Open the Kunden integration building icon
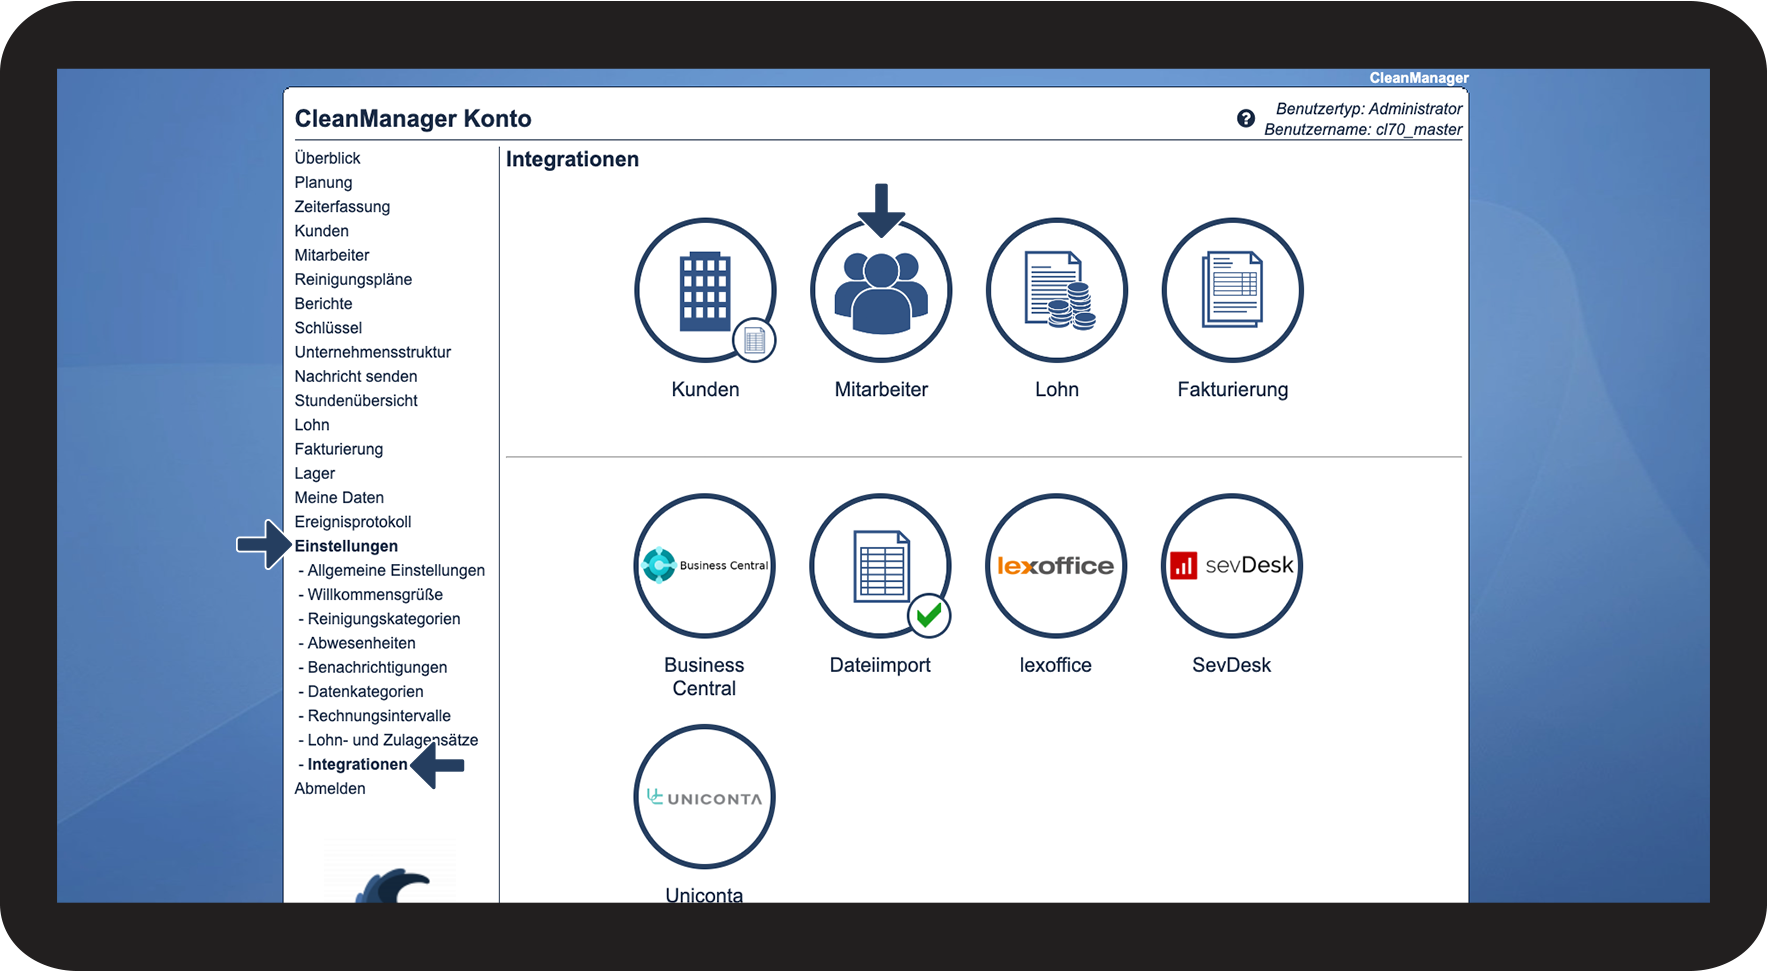The height and width of the screenshot is (971, 1767). tap(705, 290)
